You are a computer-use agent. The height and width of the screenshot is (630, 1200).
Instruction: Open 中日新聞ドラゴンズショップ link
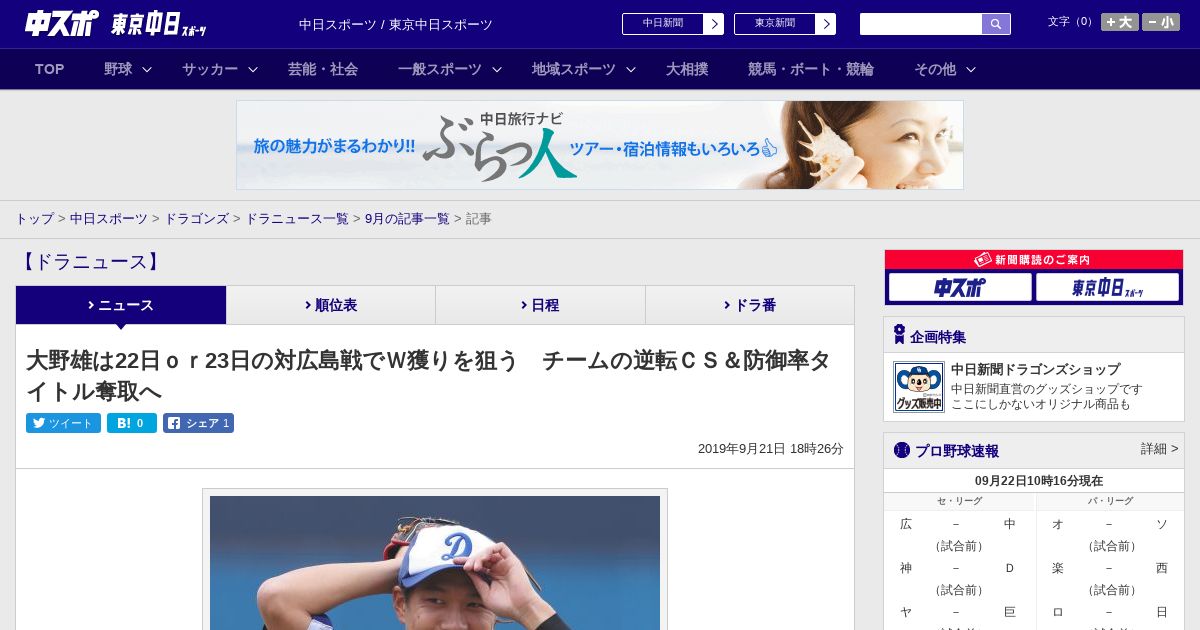pyautogui.click(x=1035, y=369)
